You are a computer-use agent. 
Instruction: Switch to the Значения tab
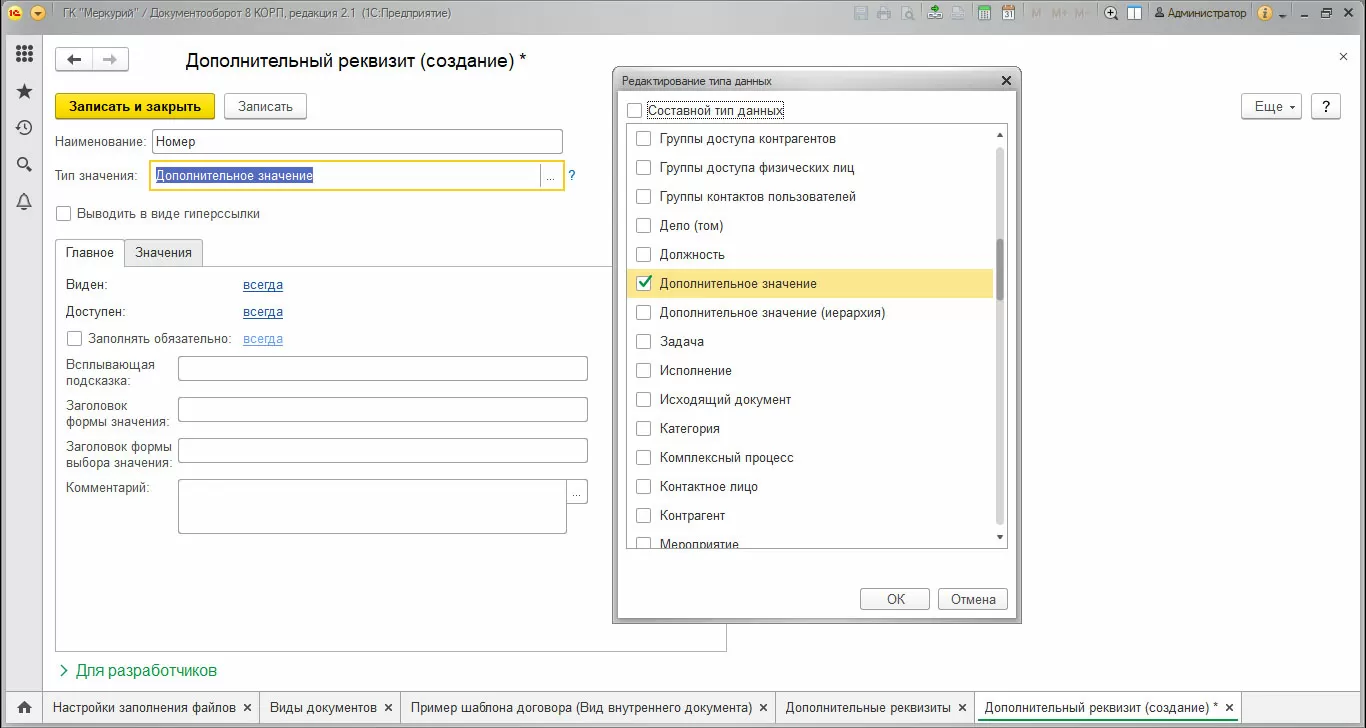coord(164,253)
